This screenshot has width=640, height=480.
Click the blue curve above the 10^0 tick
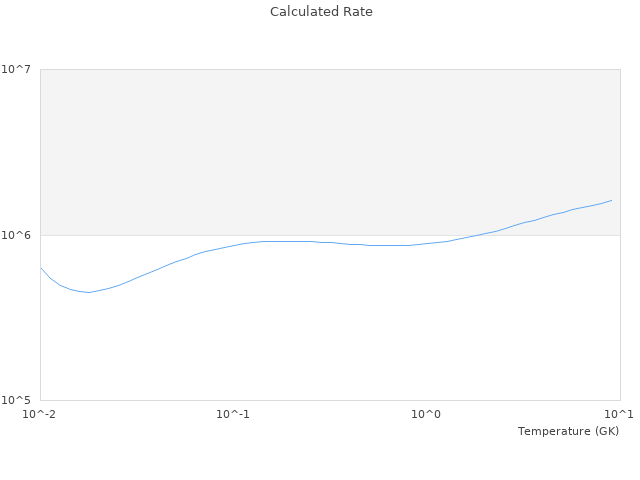[x=426, y=244]
